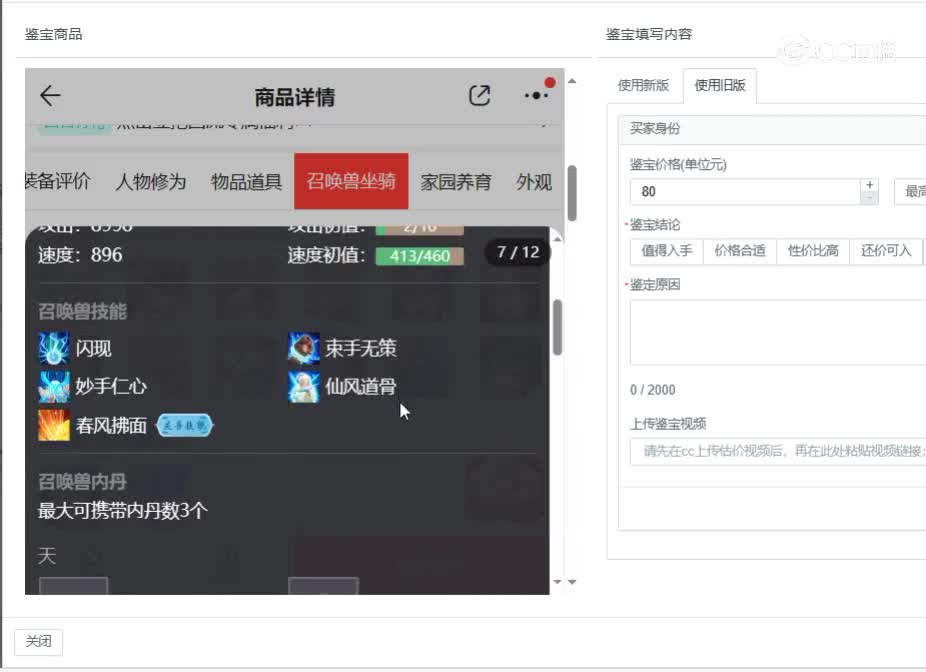
Task: Select the 性价比高 conclusion option
Action: 812,251
